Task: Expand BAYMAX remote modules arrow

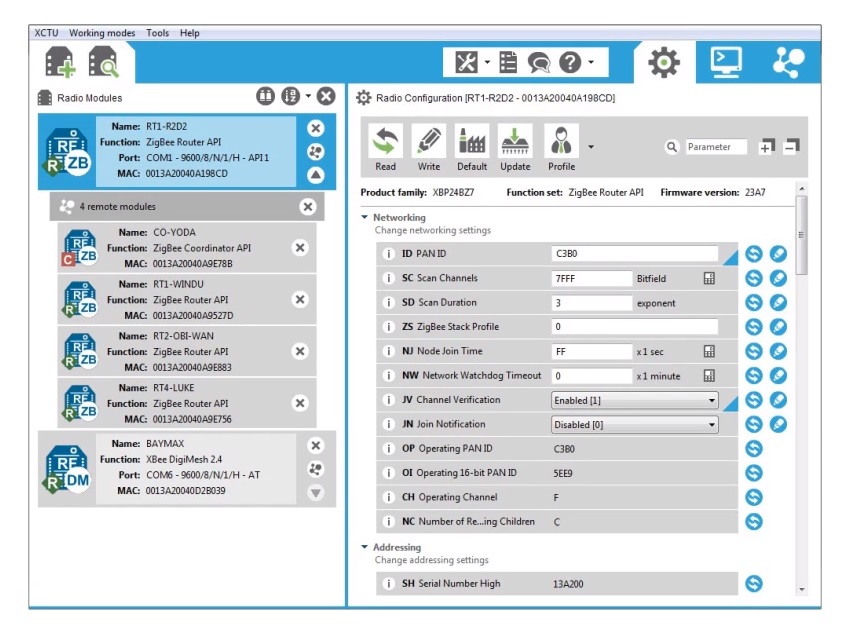Action: click(x=315, y=493)
